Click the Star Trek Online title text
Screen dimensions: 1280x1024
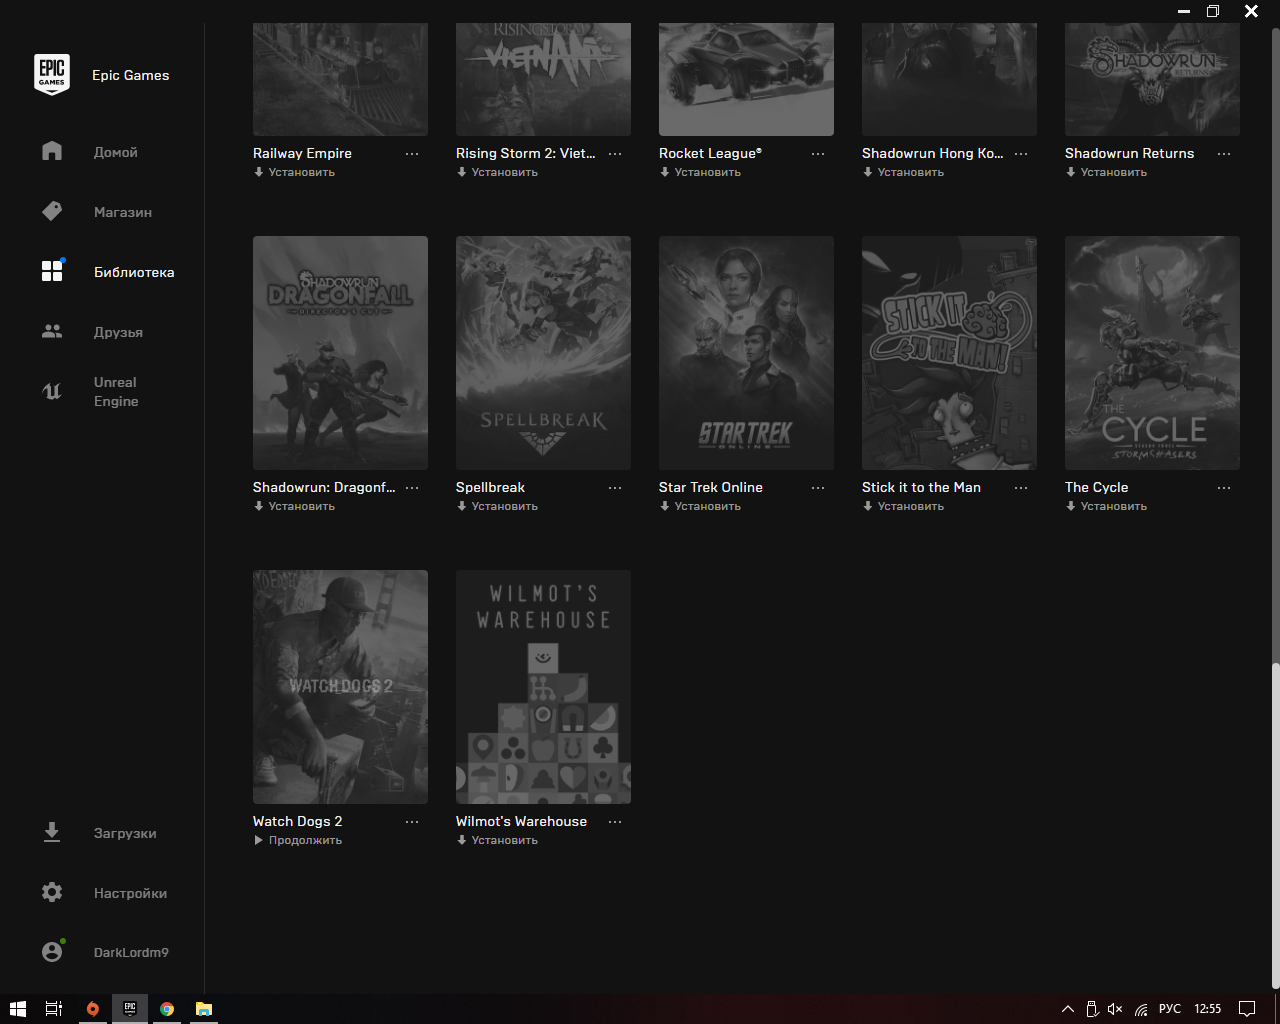[x=711, y=487]
